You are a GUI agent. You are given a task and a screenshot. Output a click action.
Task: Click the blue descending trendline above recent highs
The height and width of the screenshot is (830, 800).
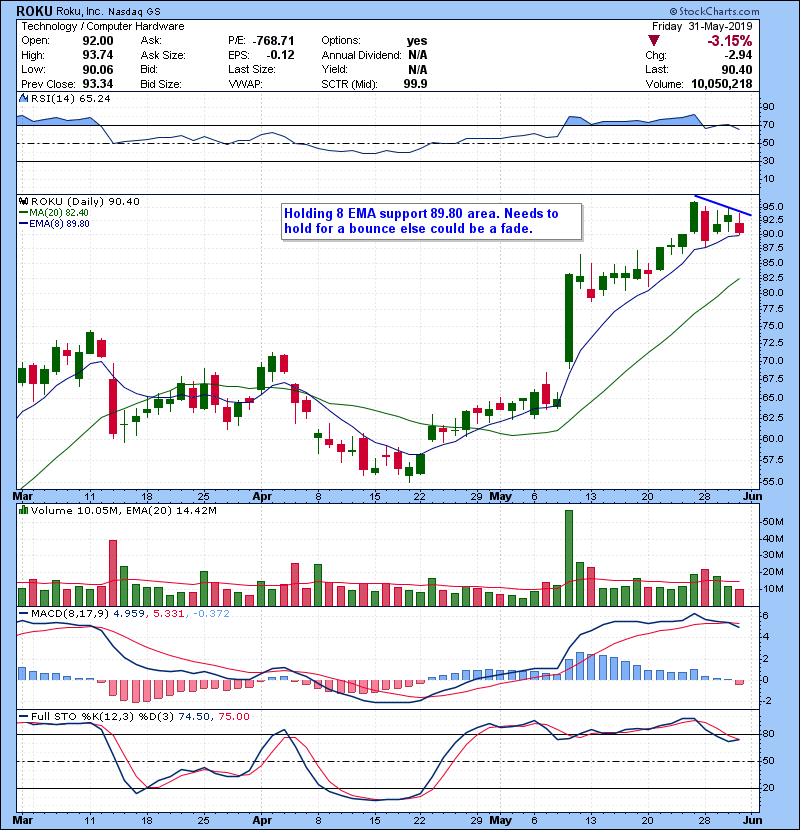click(722, 205)
